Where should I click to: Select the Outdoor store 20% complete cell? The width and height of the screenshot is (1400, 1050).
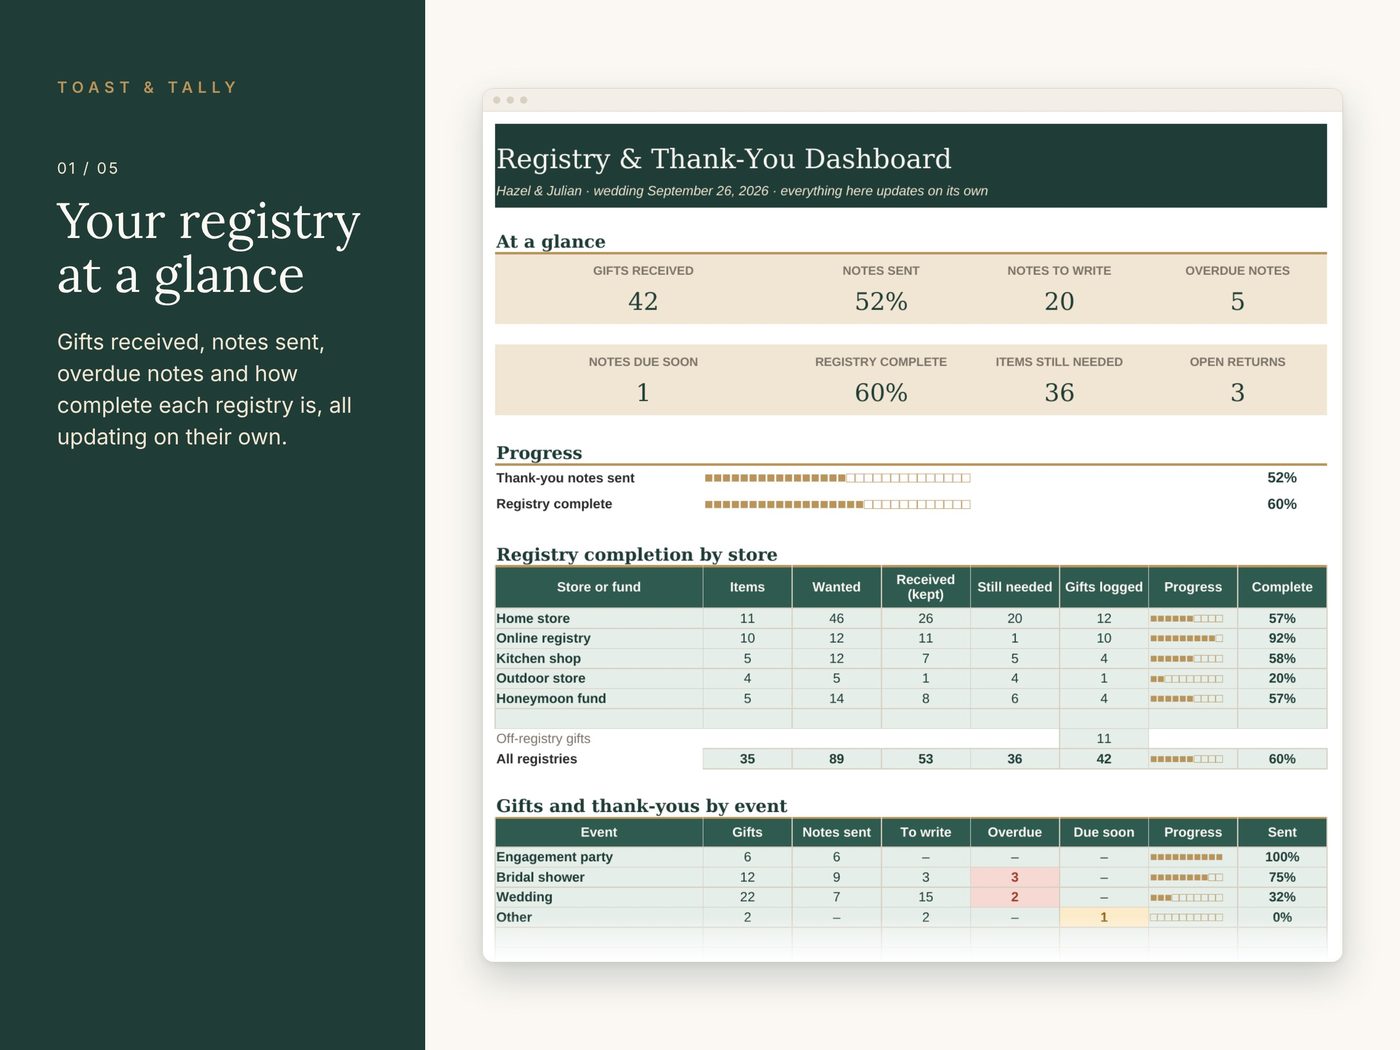[1282, 678]
